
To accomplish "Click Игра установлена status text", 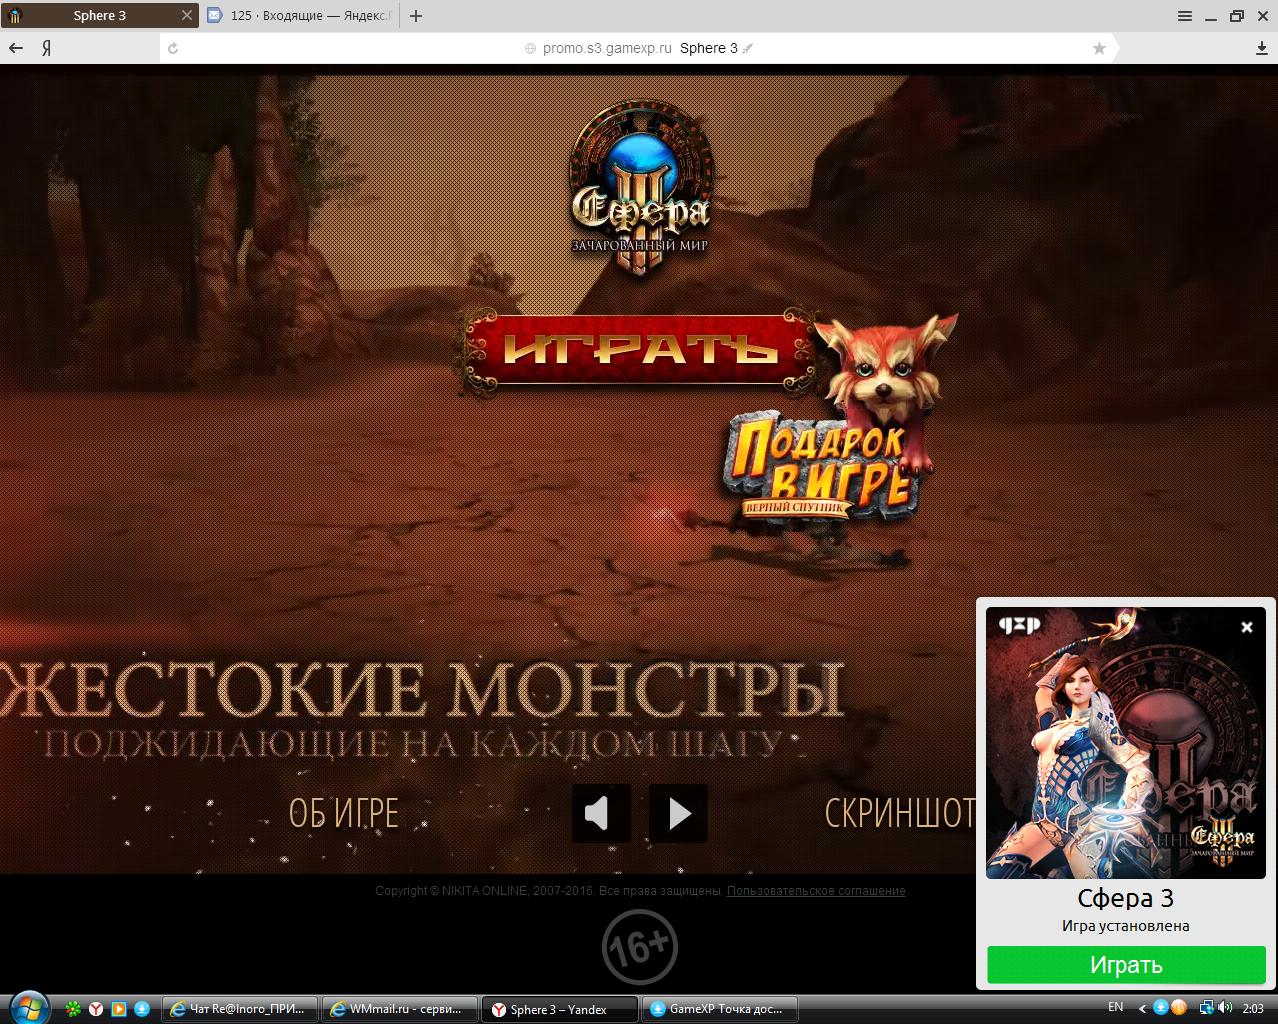I will [1126, 926].
